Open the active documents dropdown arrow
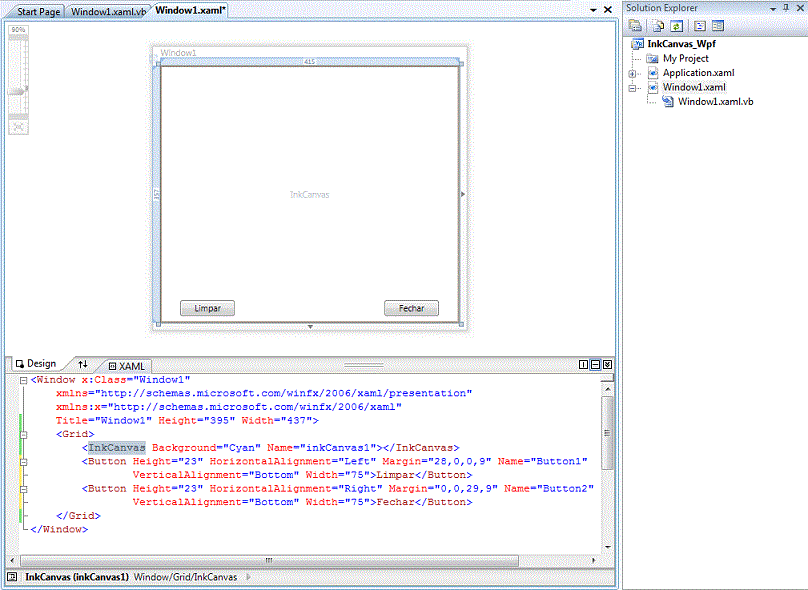This screenshot has height=590, width=808. point(593,10)
